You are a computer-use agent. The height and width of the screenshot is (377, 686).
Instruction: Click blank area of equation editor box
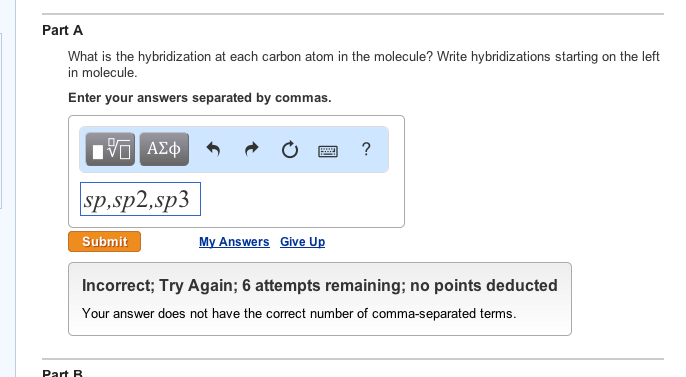[x=302, y=199]
